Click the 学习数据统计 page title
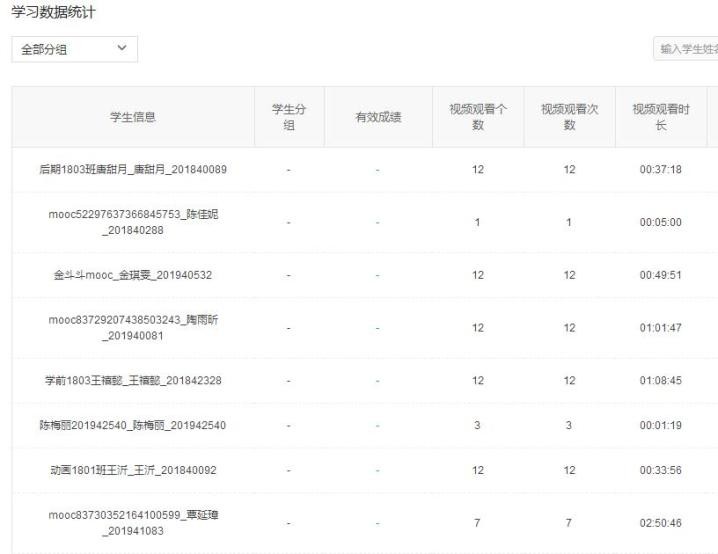 point(55,10)
